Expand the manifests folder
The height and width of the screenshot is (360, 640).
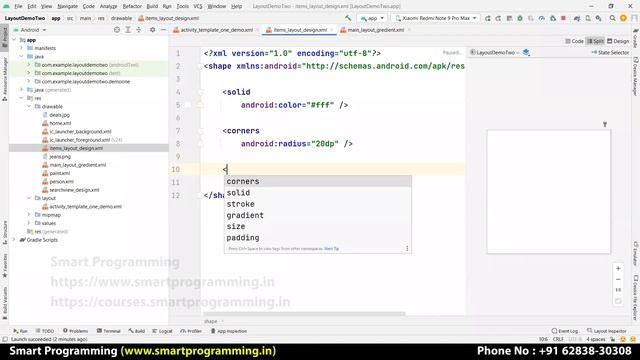(22, 48)
